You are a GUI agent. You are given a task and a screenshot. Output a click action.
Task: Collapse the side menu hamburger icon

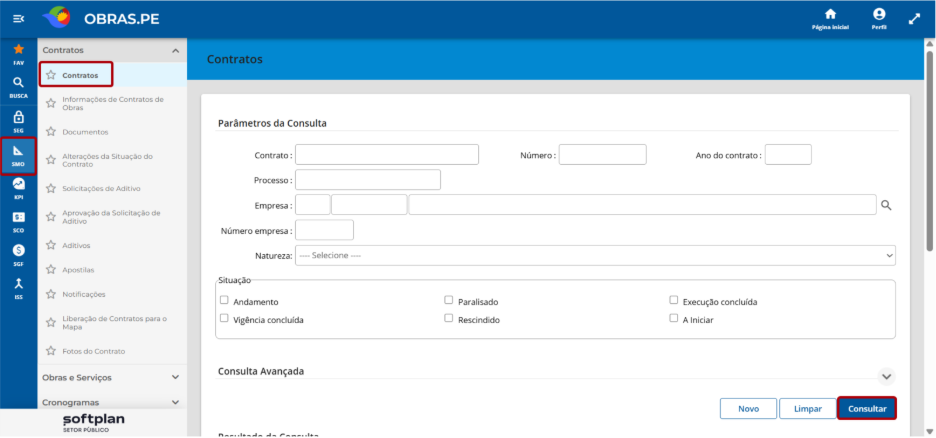(x=19, y=19)
